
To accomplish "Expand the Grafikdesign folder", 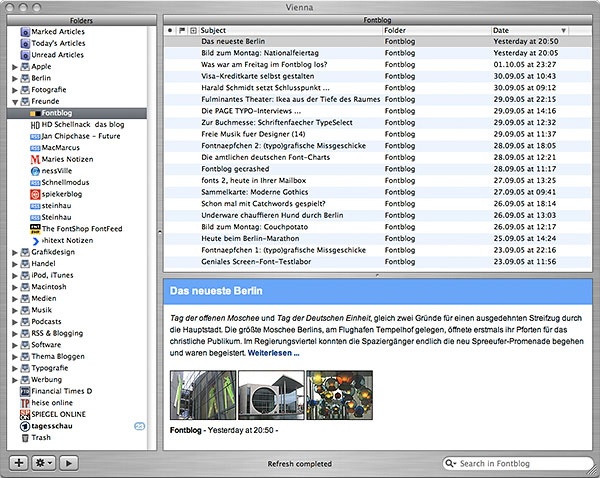I will (x=15, y=252).
